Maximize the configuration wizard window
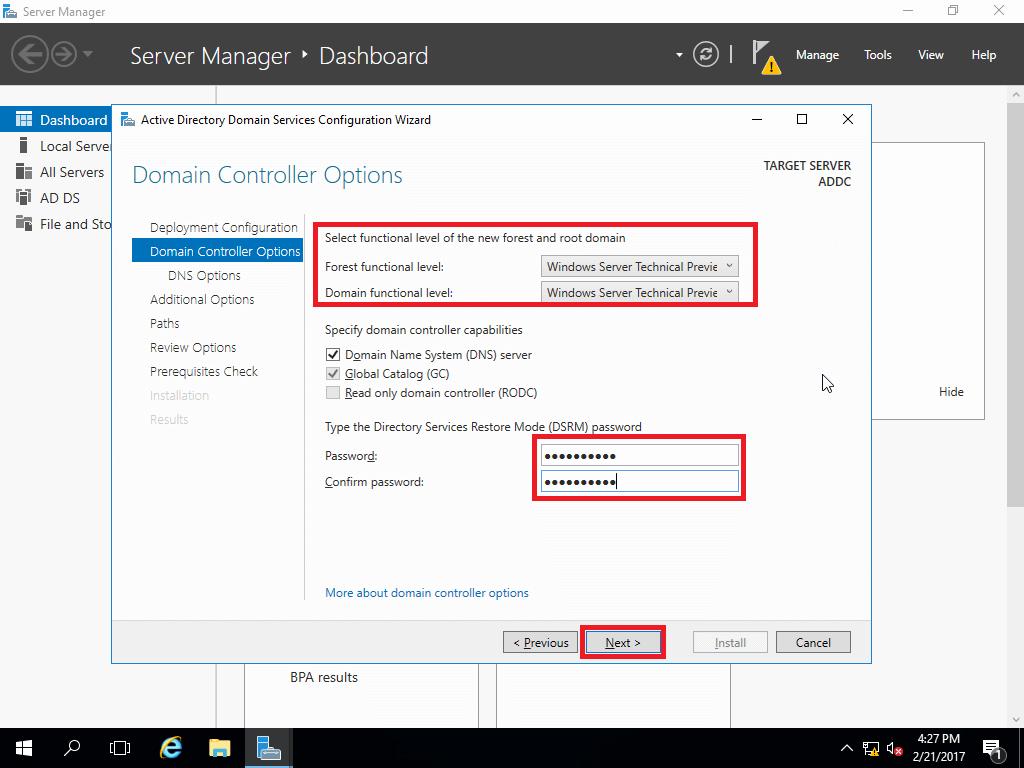Image resolution: width=1024 pixels, height=768 pixels. point(802,120)
